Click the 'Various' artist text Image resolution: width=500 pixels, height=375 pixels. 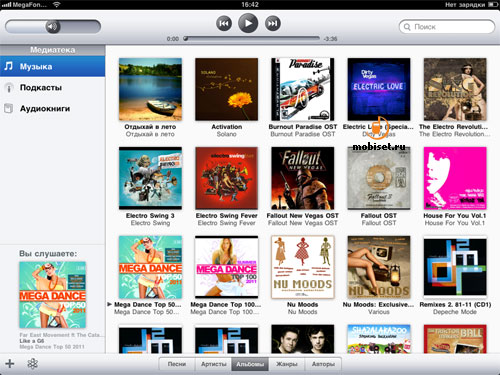(x=379, y=312)
